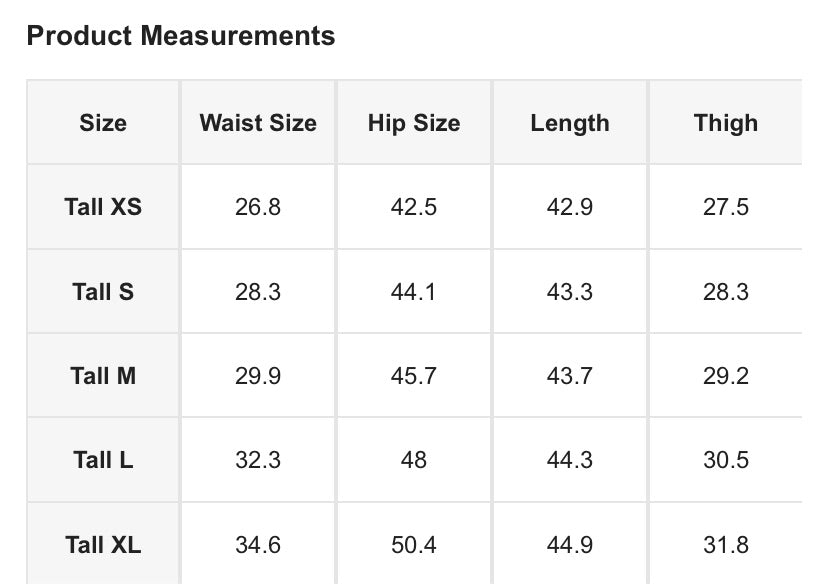Click the Waist Size column header

258,123
